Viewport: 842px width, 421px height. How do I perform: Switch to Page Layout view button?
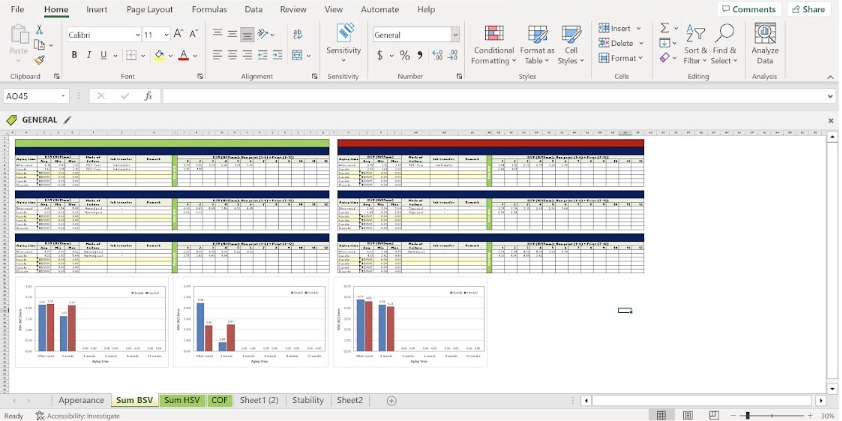687,415
